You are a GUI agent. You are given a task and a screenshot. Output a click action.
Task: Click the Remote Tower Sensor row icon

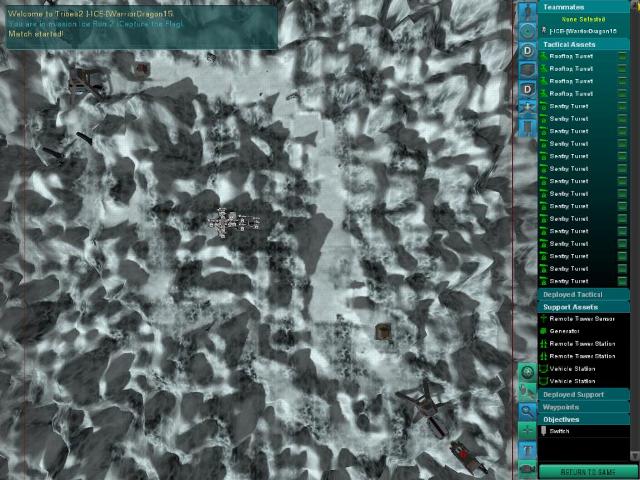pyautogui.click(x=543, y=319)
